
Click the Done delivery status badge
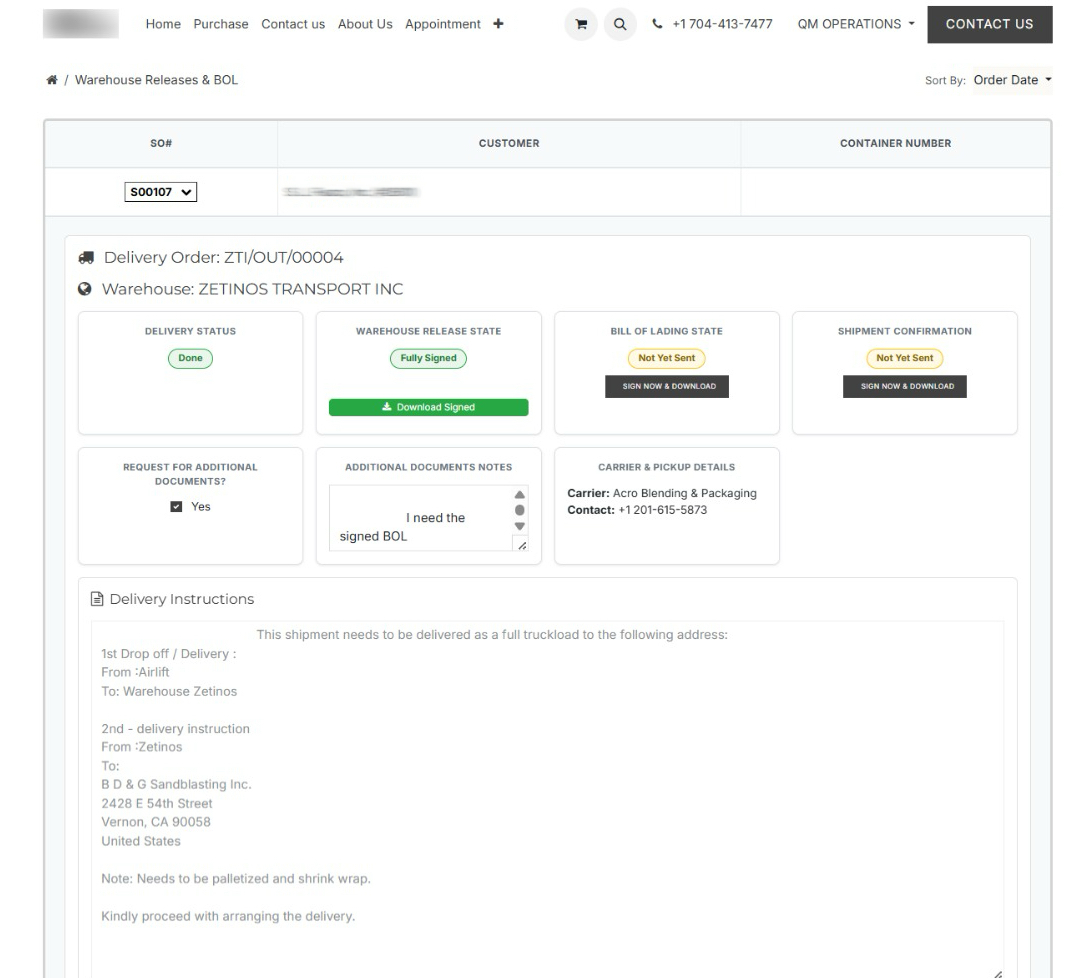pos(190,357)
